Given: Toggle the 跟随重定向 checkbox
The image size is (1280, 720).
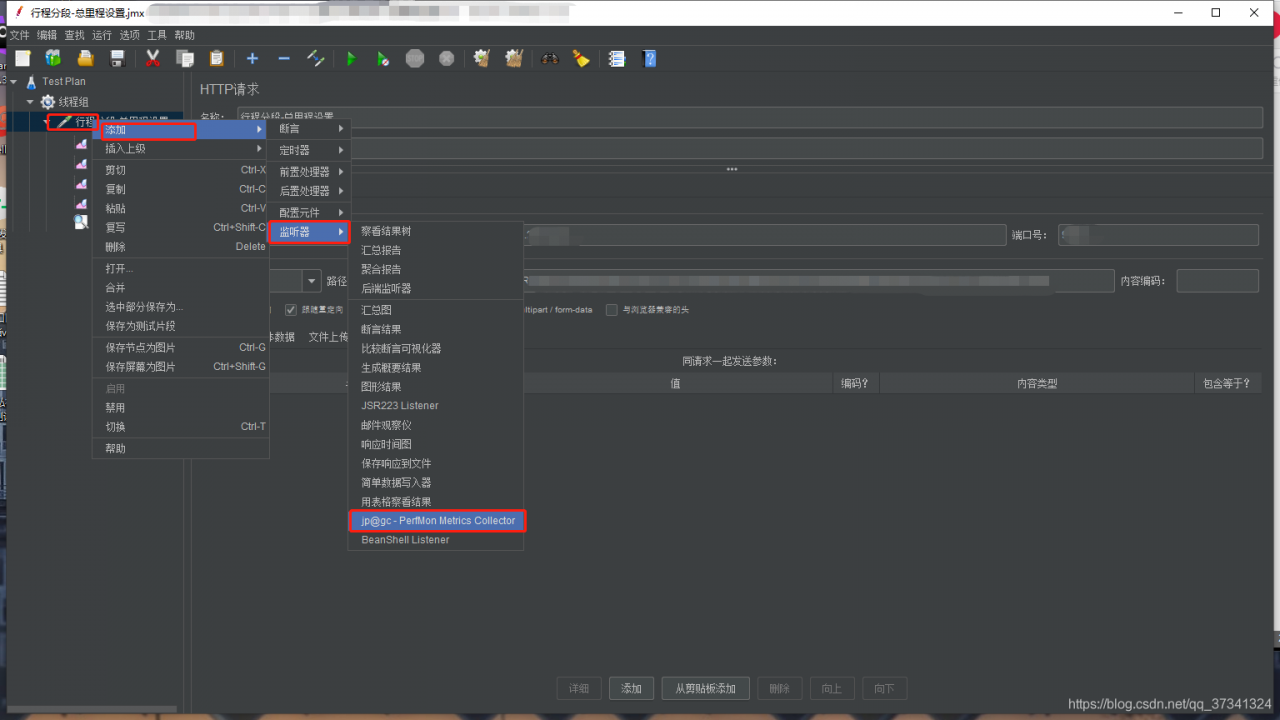Looking at the screenshot, I should click(291, 310).
